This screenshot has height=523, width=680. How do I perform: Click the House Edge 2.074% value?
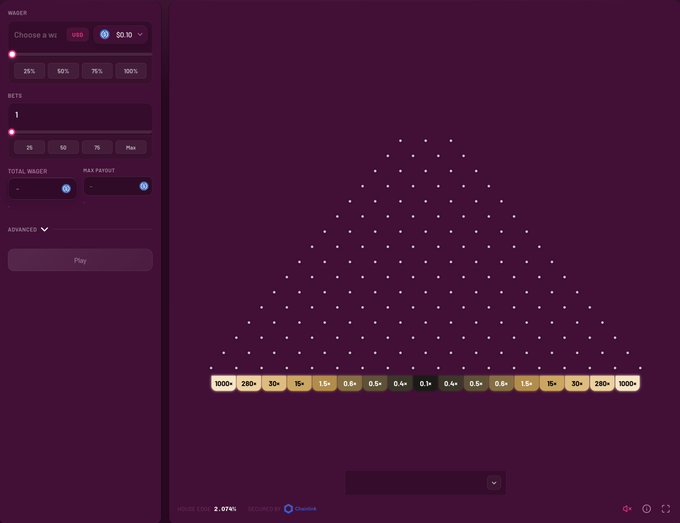coord(225,509)
